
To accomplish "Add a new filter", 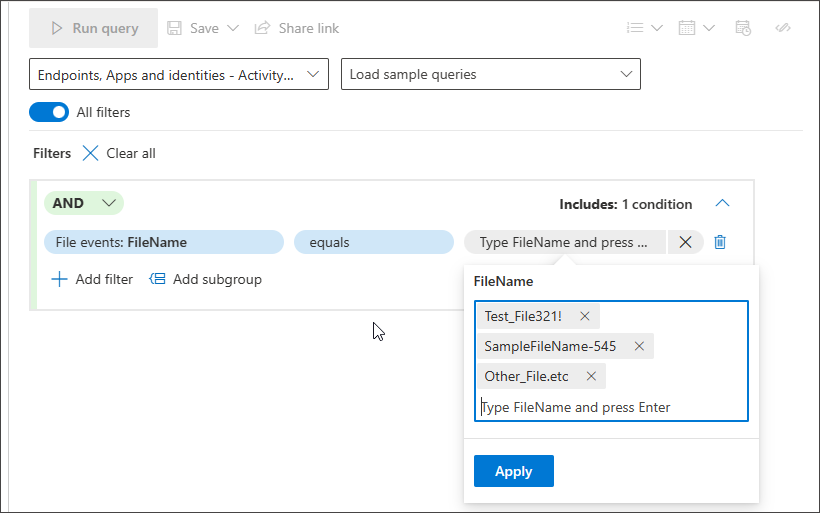I will tap(92, 279).
